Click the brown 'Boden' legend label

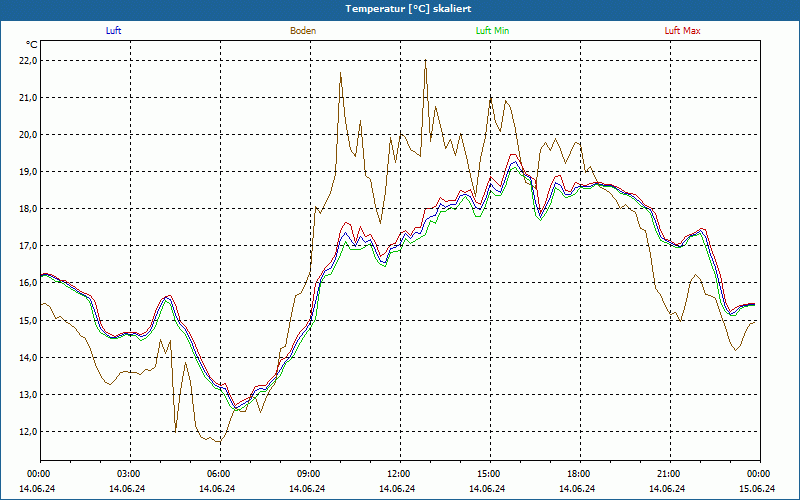click(x=303, y=31)
